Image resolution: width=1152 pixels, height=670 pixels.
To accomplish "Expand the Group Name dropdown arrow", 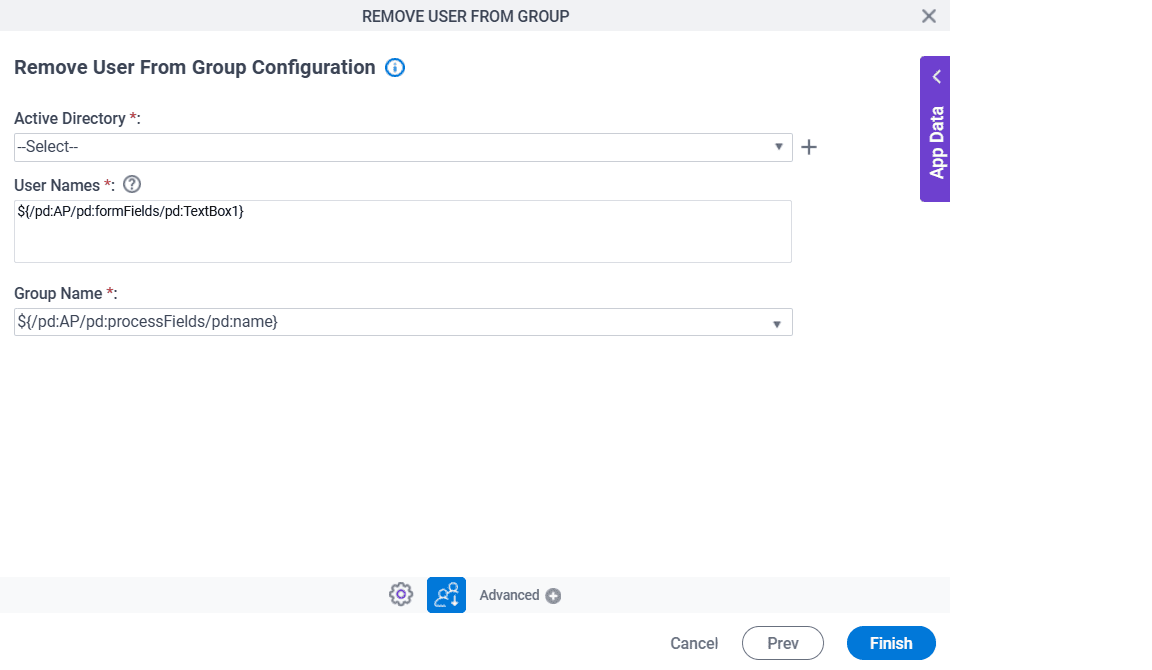I will tap(777, 323).
